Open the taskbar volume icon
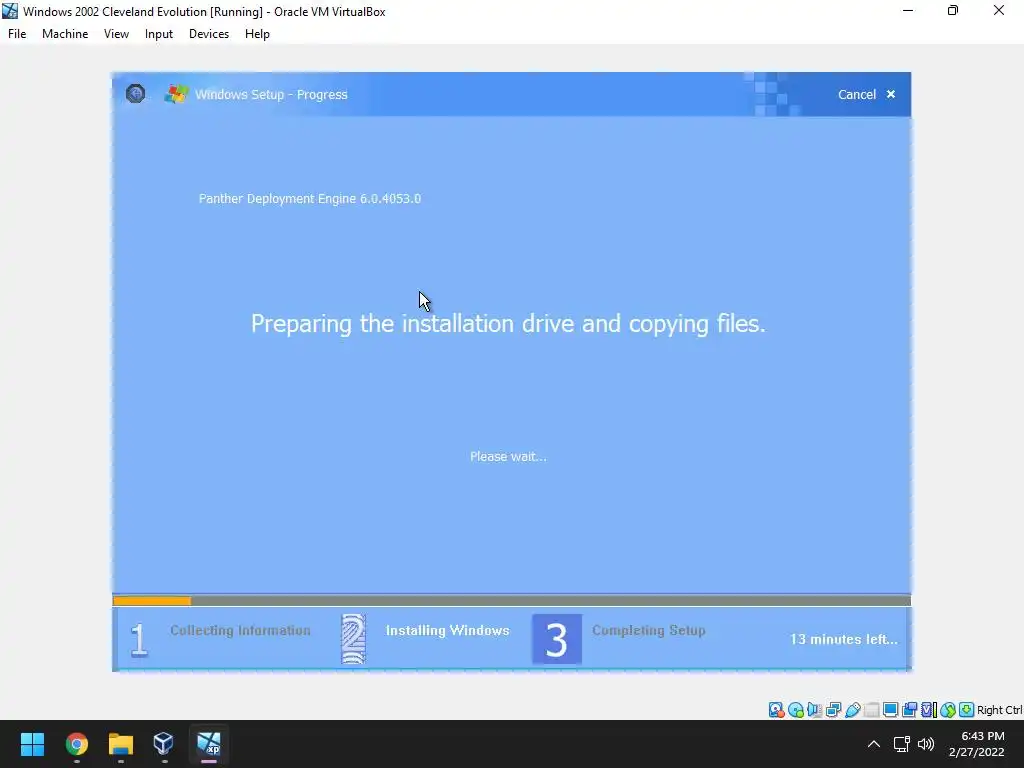 coord(926,744)
